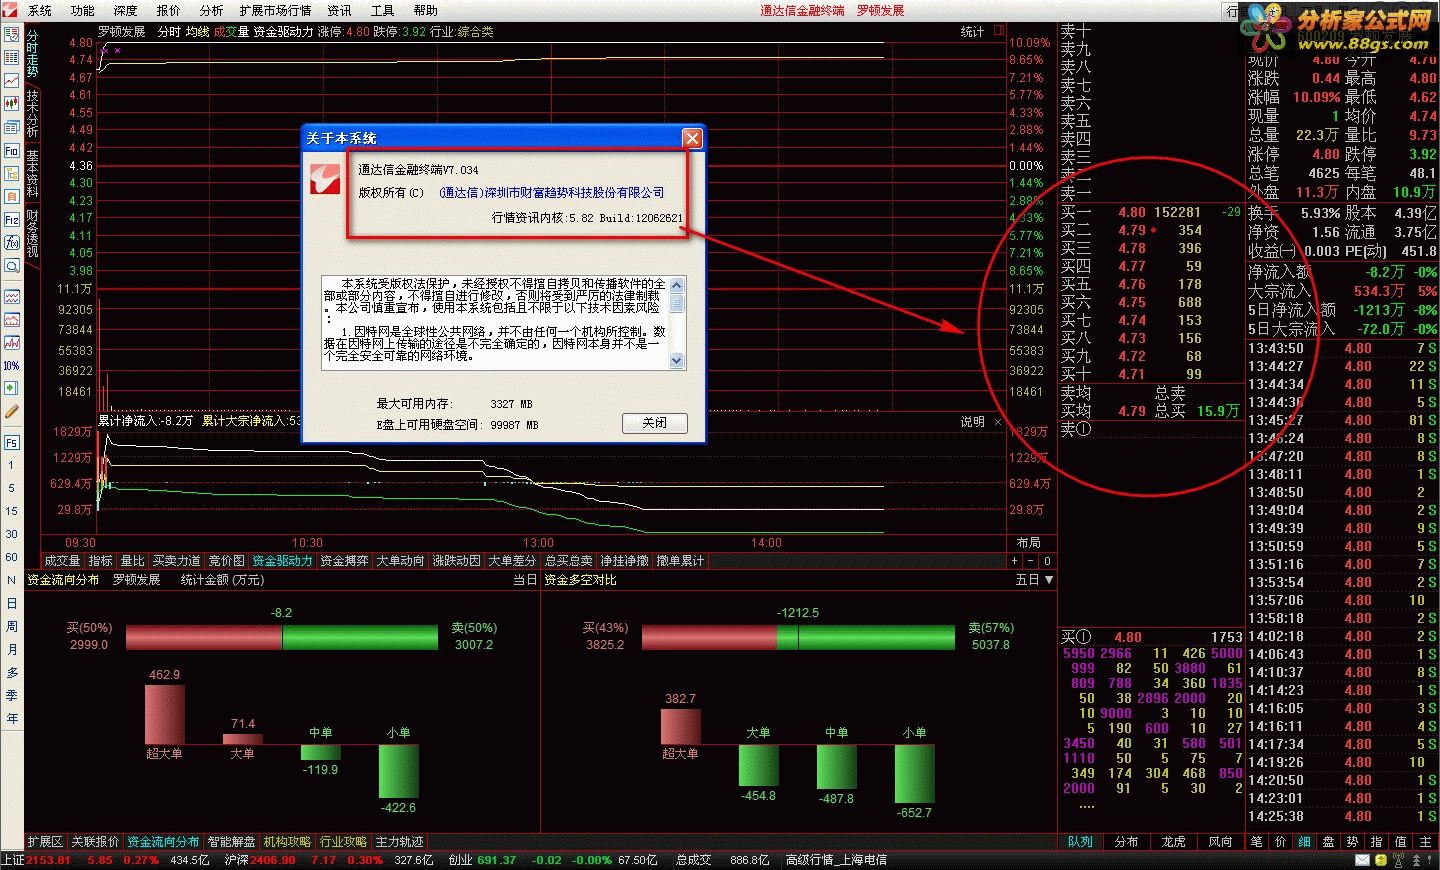
Task: Select the 15-minute period in sidebar
Action: 12,511
